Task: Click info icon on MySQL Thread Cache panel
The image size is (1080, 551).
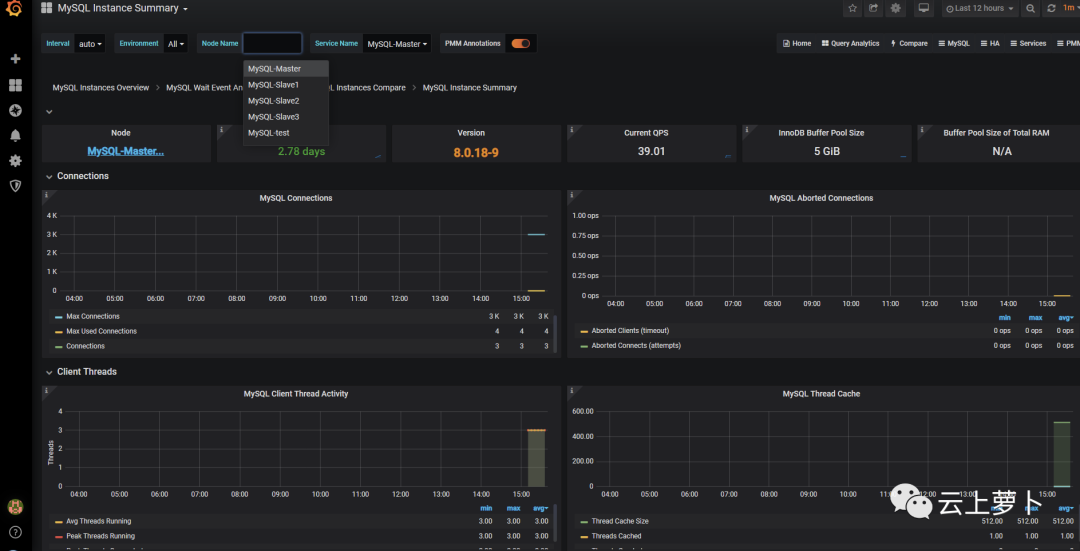Action: click(571, 391)
